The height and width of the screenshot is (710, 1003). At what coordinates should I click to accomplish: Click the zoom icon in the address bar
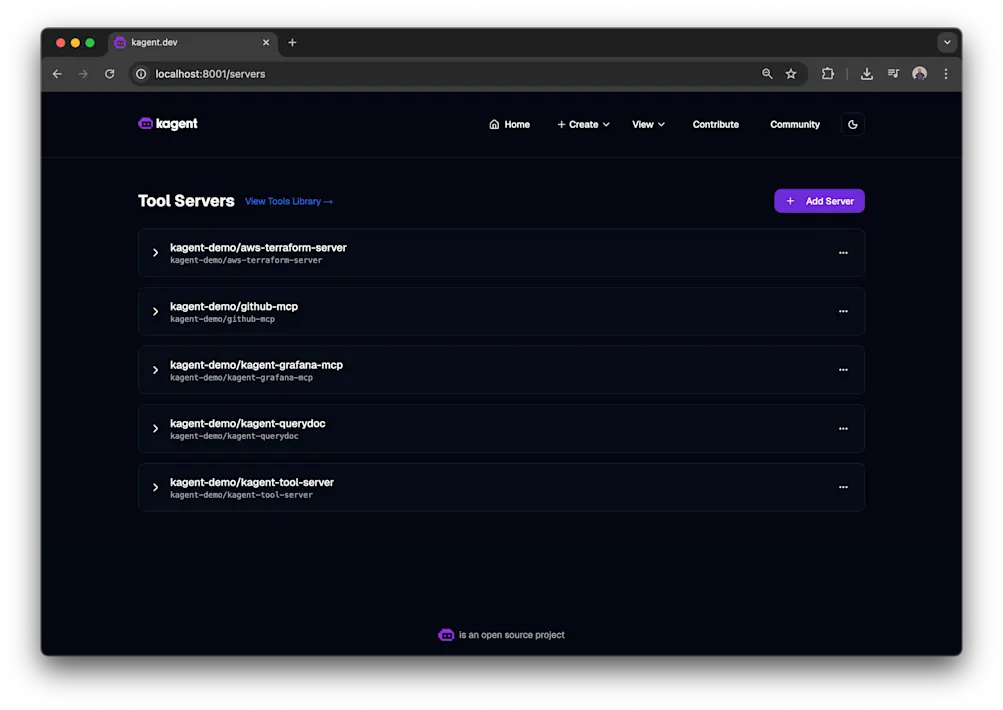click(x=766, y=73)
